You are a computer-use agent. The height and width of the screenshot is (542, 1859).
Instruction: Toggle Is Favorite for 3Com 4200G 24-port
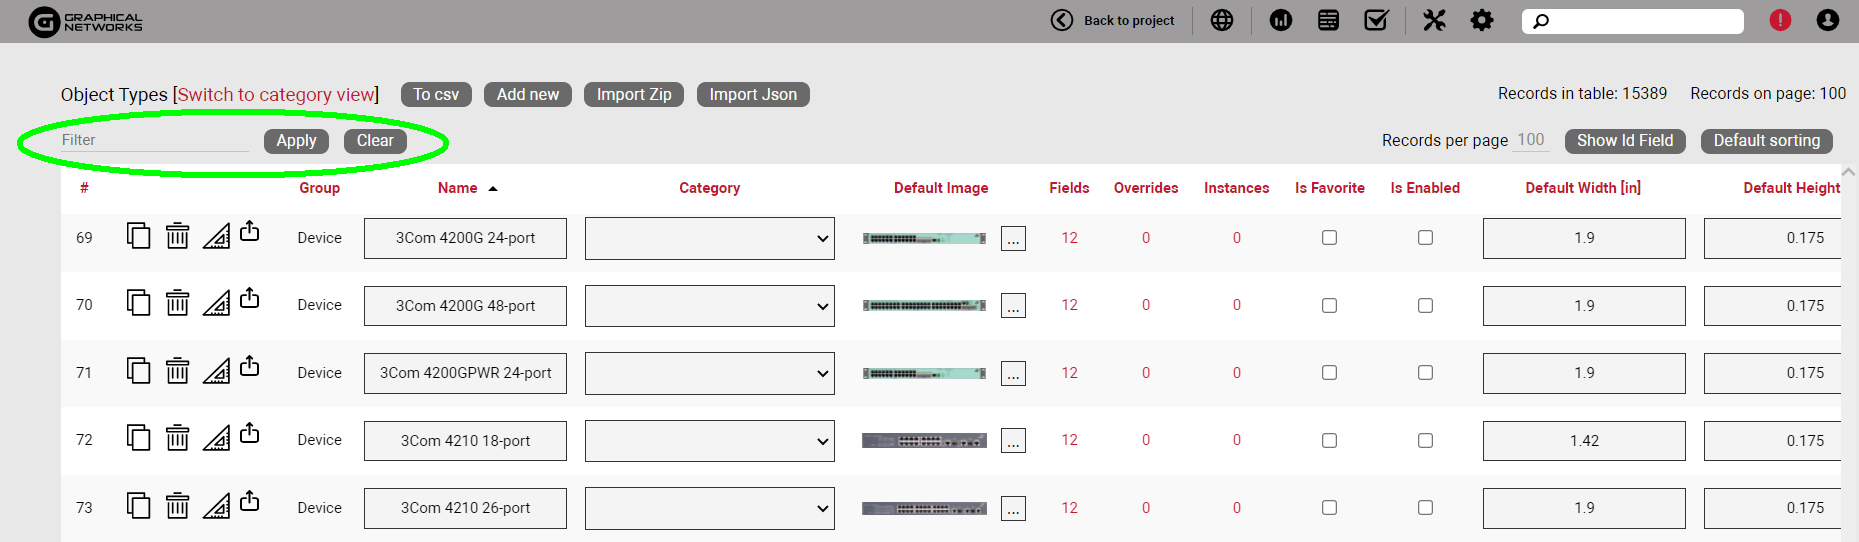coord(1329,238)
